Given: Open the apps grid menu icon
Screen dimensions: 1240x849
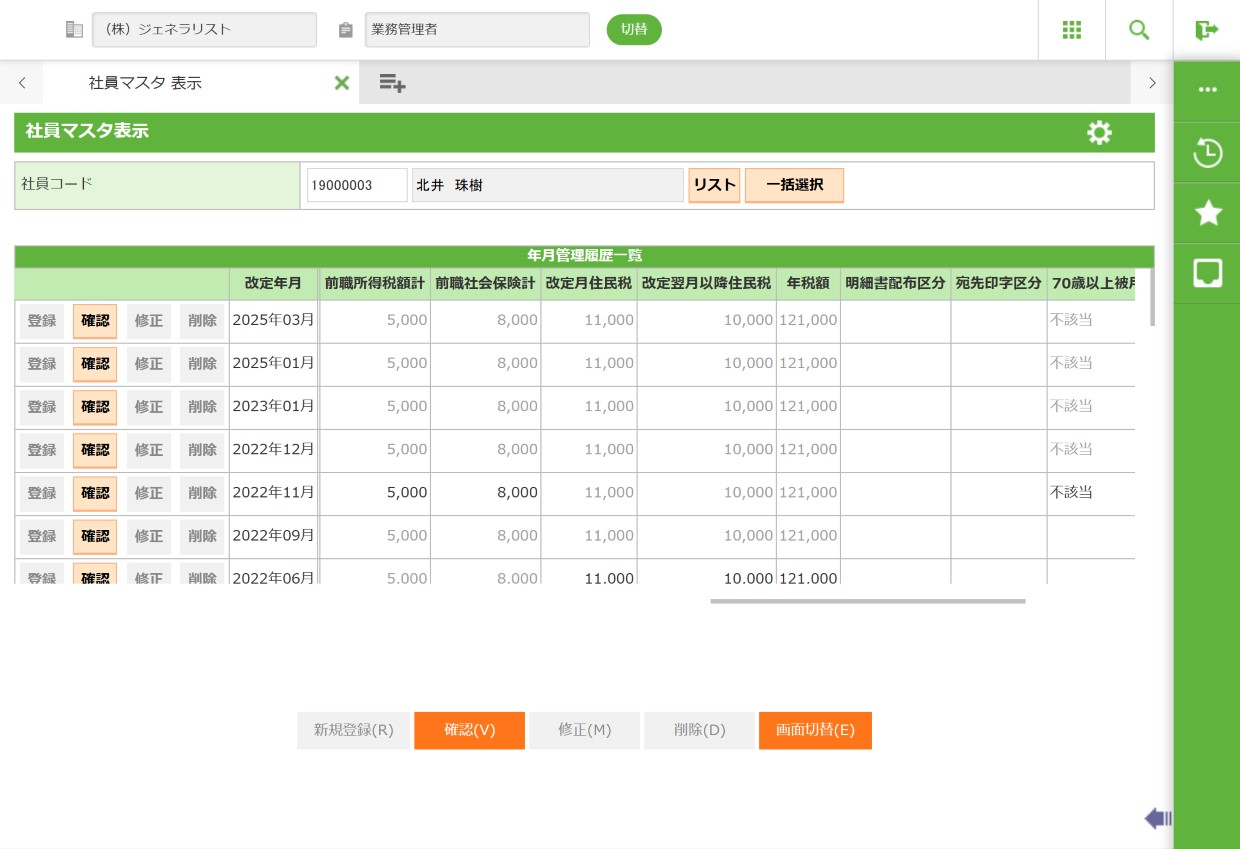Looking at the screenshot, I should [1072, 30].
